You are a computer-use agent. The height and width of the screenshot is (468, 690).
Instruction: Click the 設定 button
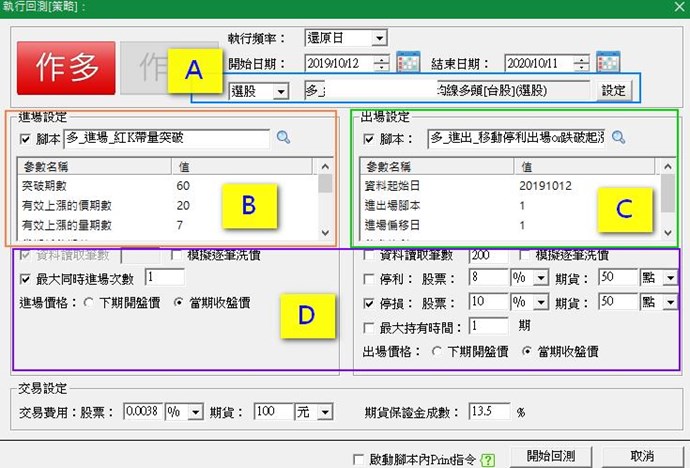[x=614, y=91]
